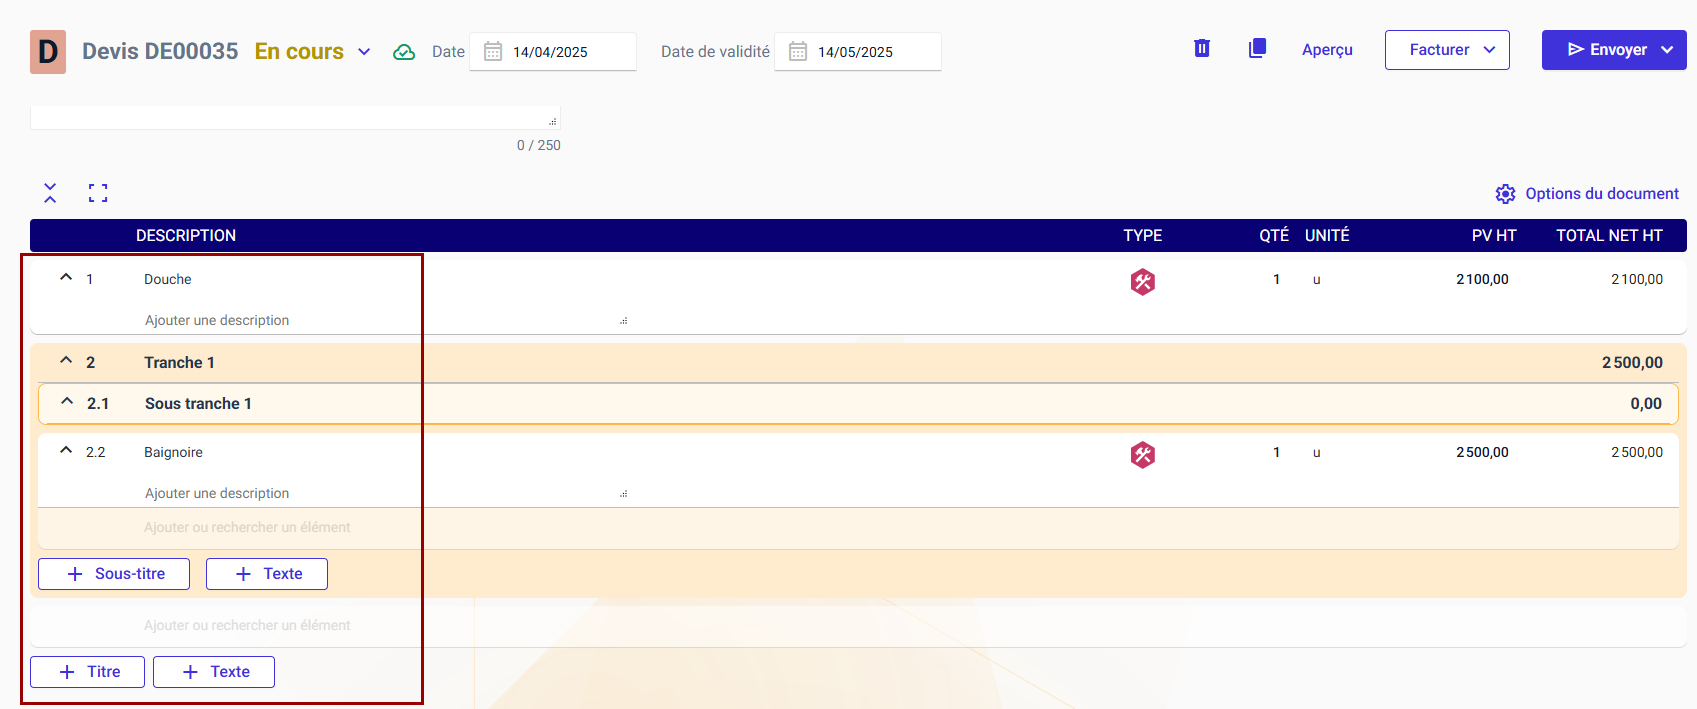The image size is (1697, 709).
Task: Add a description under Baignoire
Action: [x=385, y=493]
